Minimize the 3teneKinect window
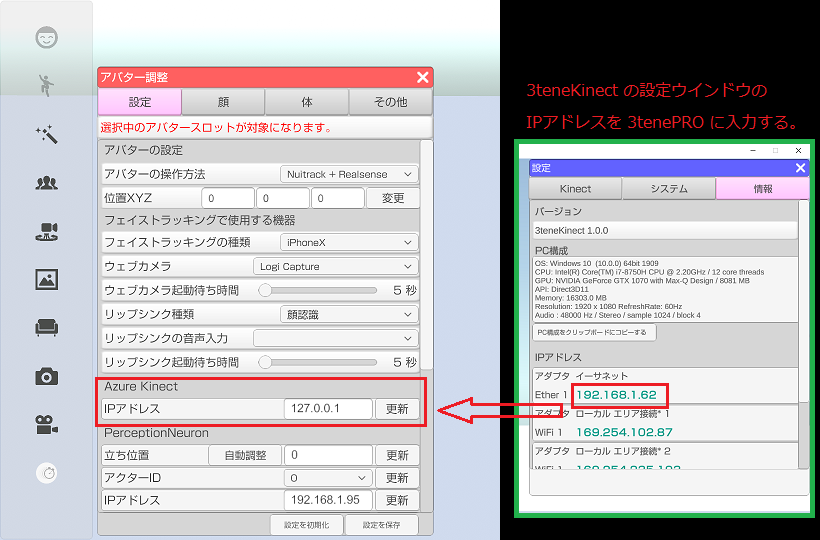This screenshot has width=820, height=540. tap(753, 151)
